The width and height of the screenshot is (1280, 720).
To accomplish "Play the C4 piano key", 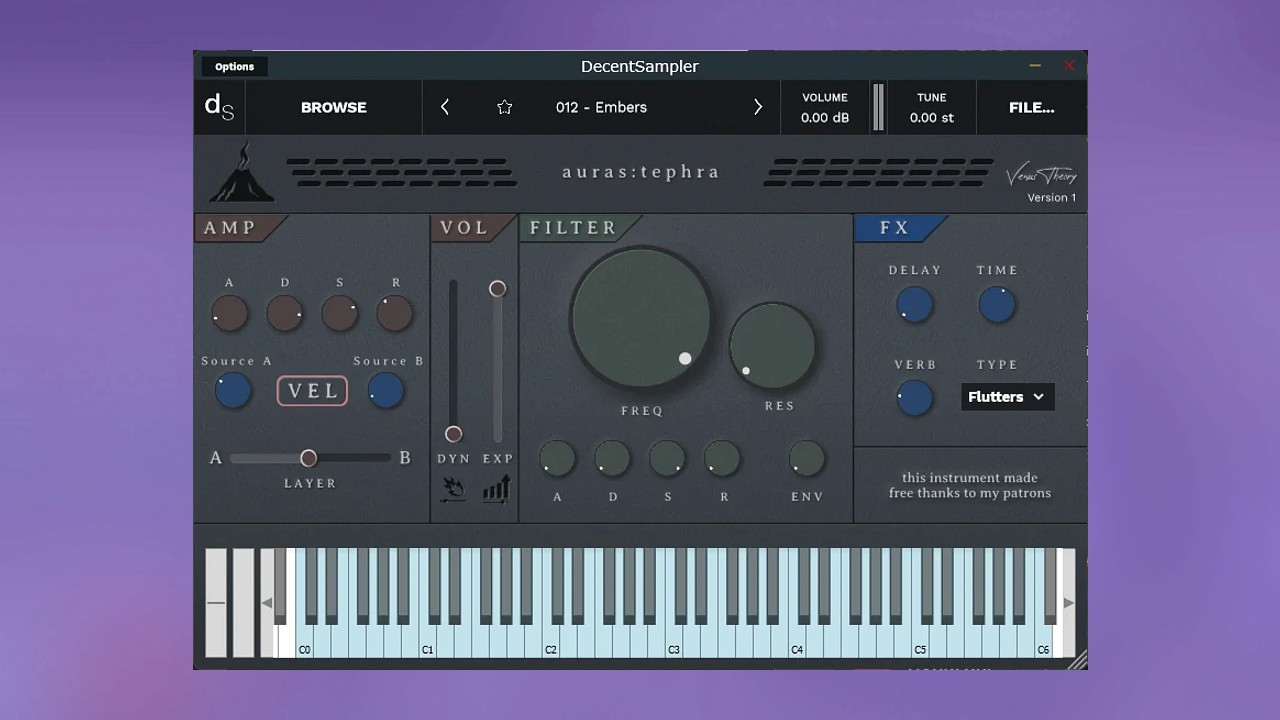I will pos(797,640).
